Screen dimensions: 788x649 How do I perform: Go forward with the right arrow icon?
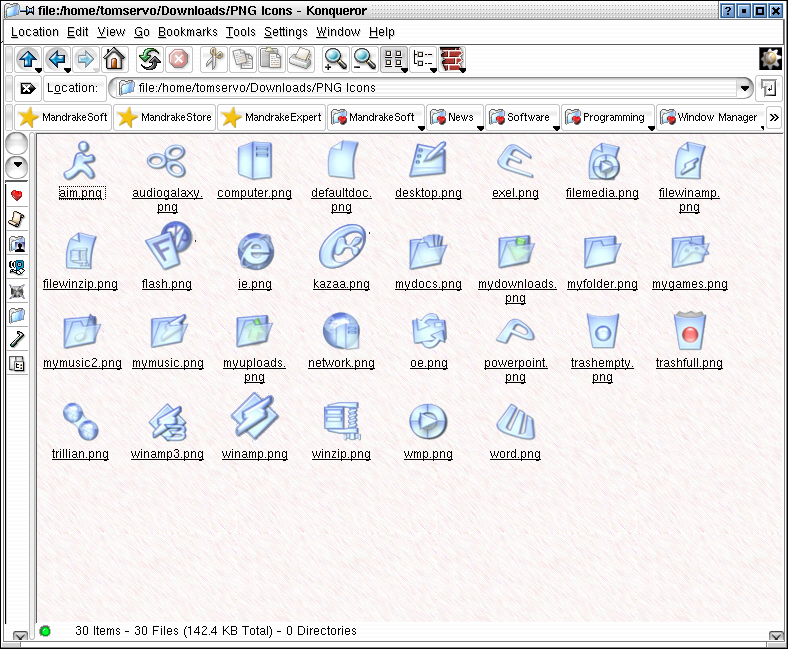coord(85,59)
